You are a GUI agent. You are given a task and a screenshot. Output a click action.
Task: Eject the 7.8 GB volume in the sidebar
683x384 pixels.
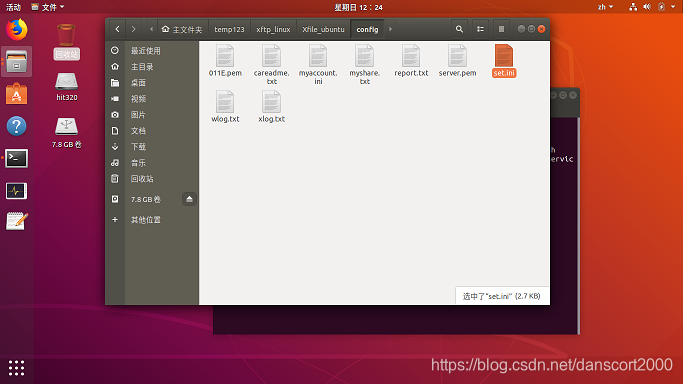189,199
